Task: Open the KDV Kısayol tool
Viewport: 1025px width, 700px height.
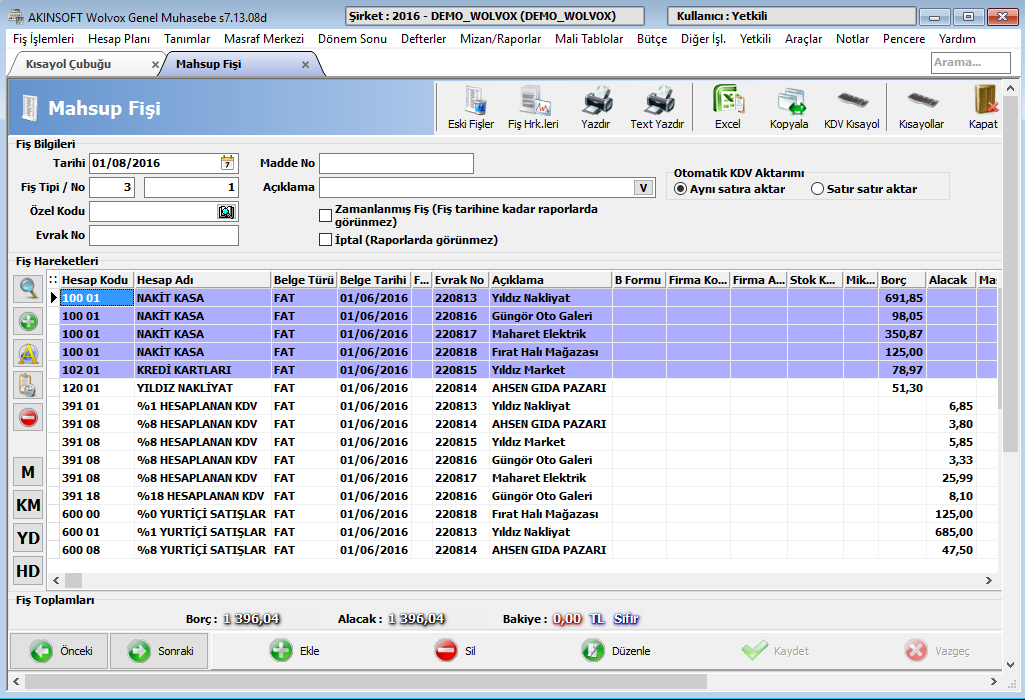Action: [x=852, y=107]
